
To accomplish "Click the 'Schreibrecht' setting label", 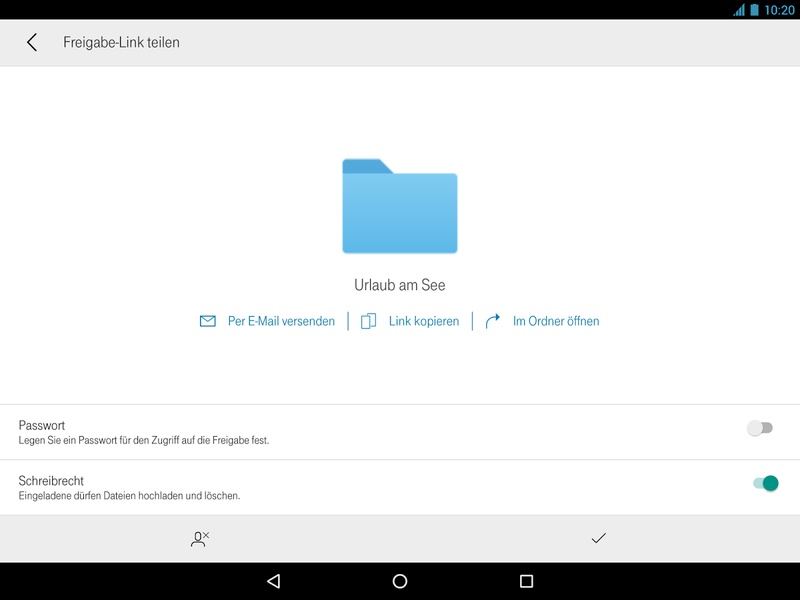I will [51, 481].
